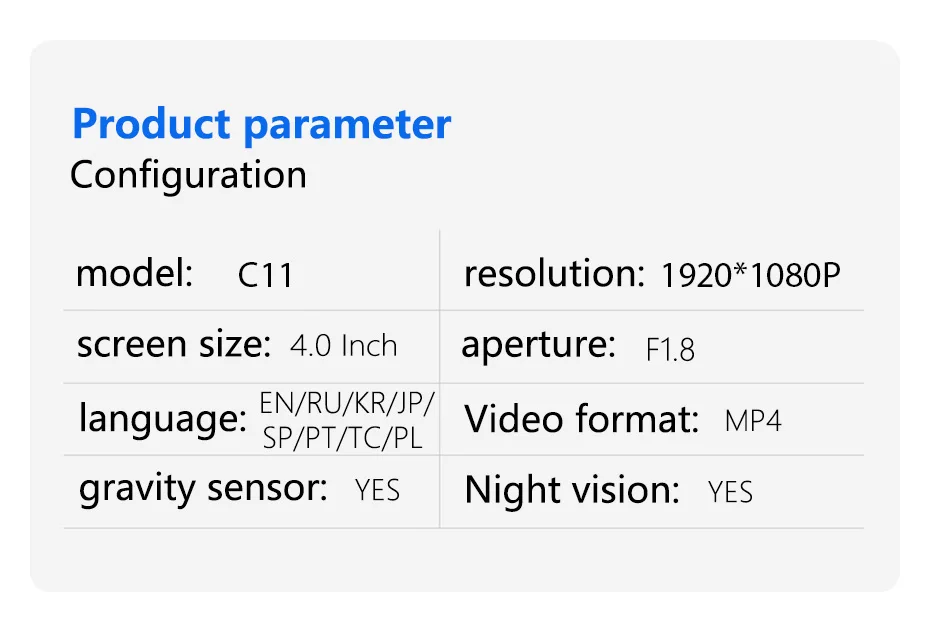The height and width of the screenshot is (620, 930).
Task: Select the C11 model value
Action: [x=265, y=275]
